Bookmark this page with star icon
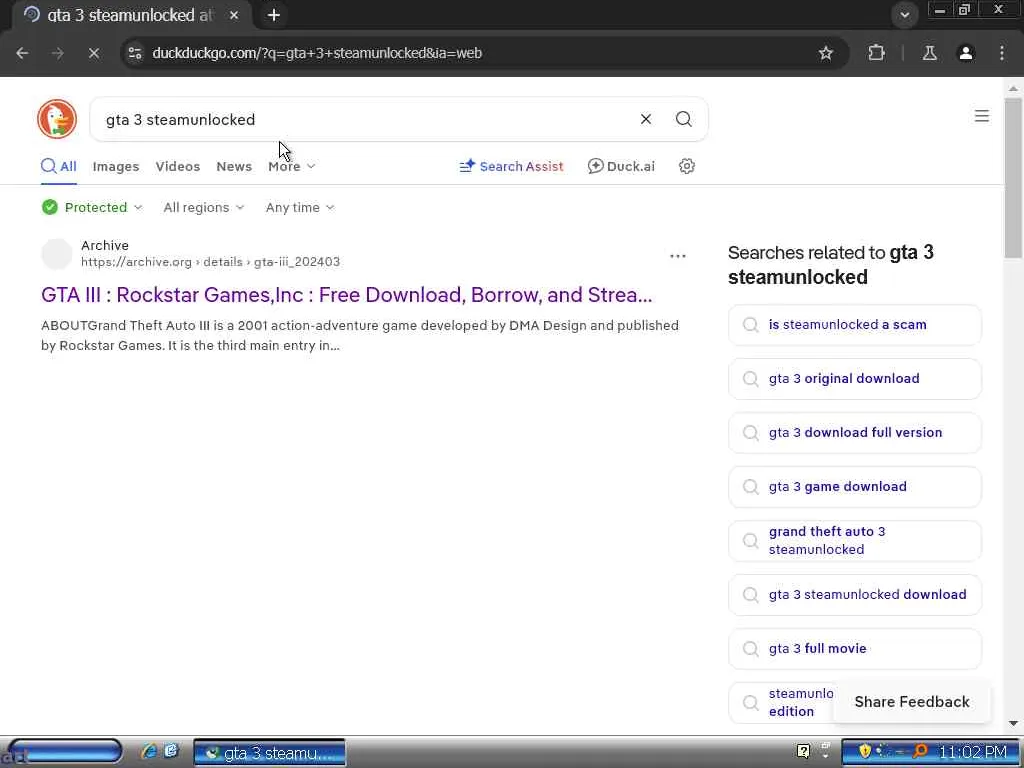The height and width of the screenshot is (768, 1024). (x=825, y=53)
